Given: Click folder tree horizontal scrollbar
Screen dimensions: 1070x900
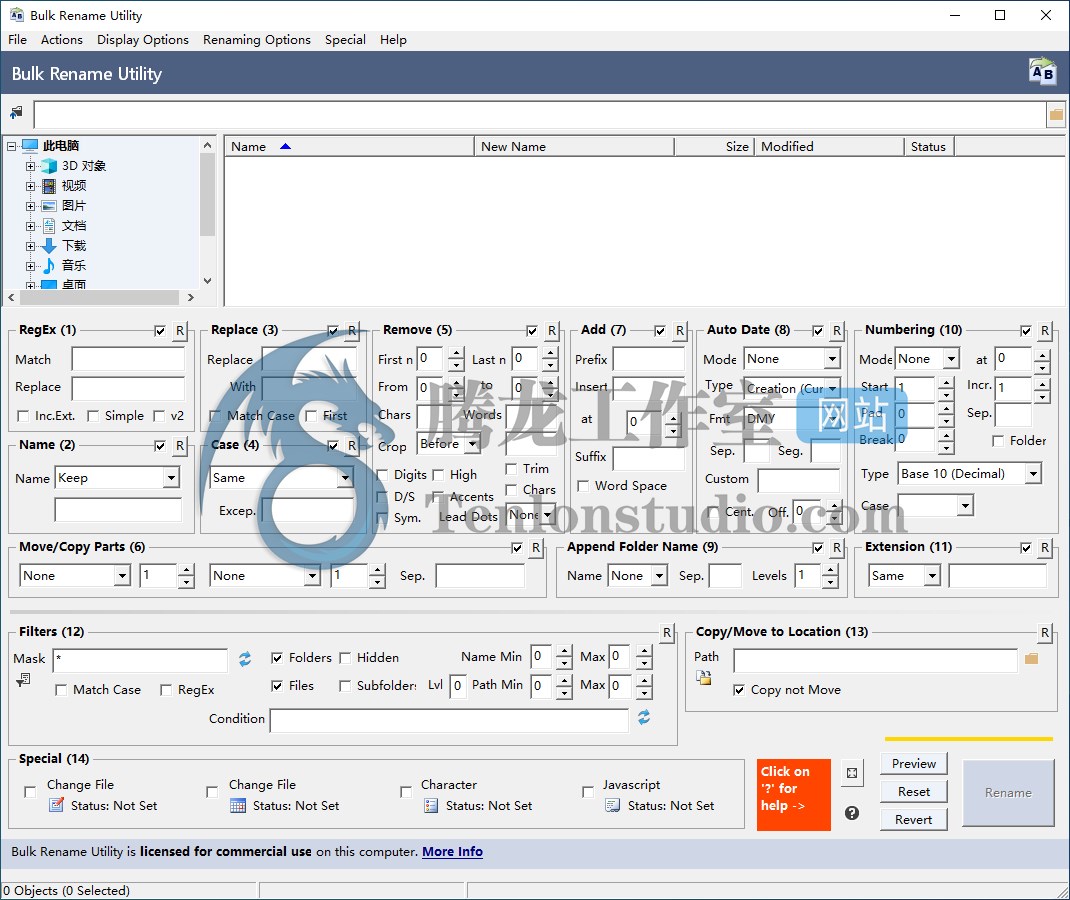Looking at the screenshot, I should [100, 297].
